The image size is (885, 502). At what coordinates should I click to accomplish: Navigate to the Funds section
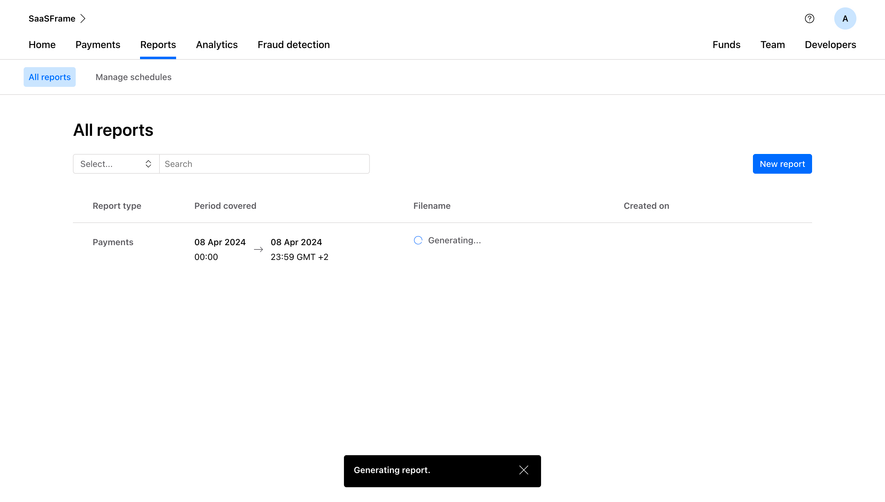pos(726,45)
